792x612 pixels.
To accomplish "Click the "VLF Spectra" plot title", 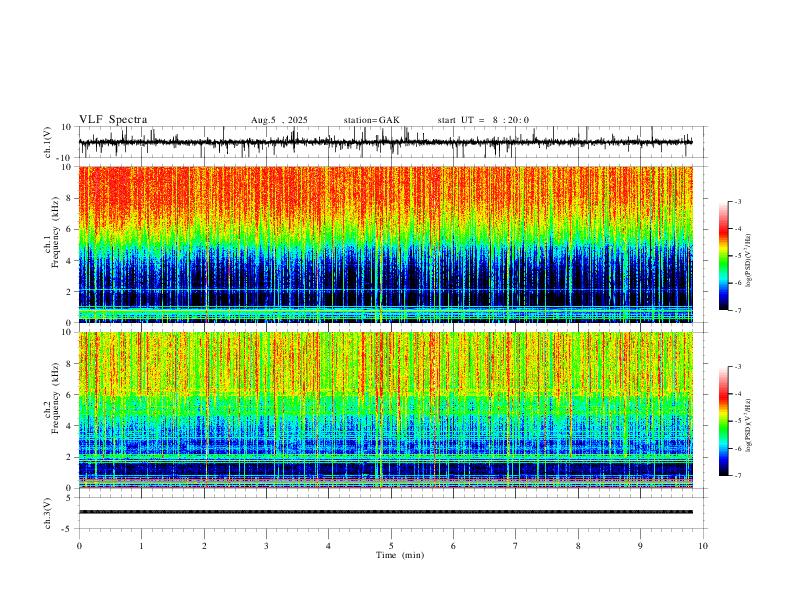I will (113, 120).
